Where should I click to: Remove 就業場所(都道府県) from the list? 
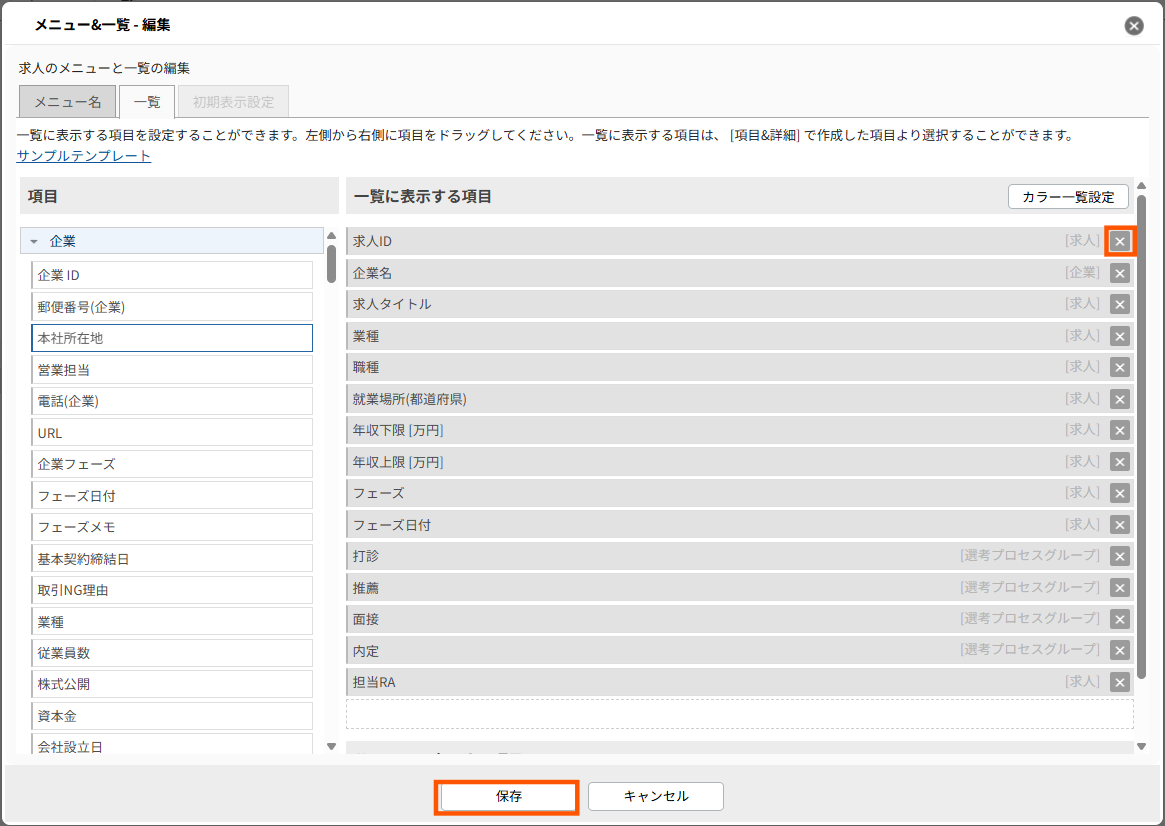pos(1120,400)
